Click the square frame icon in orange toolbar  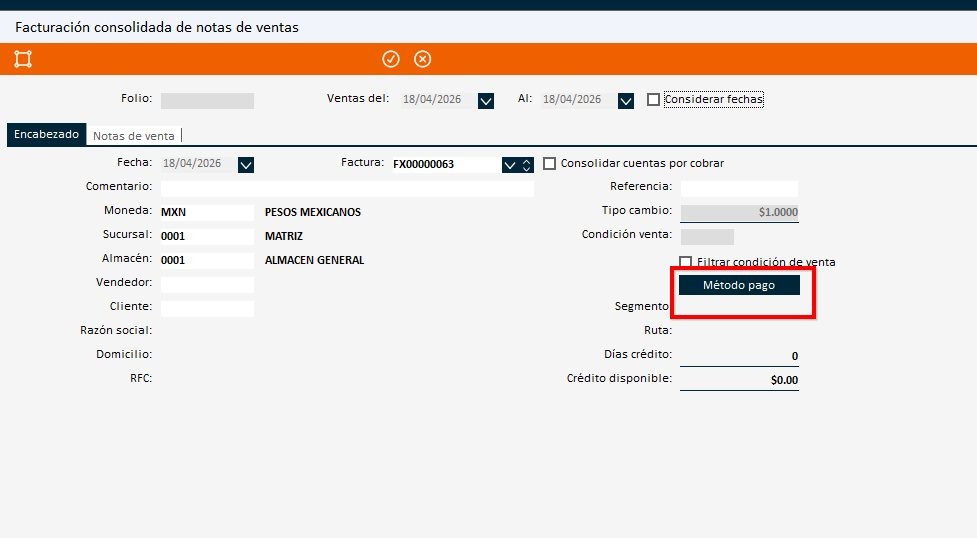click(23, 59)
